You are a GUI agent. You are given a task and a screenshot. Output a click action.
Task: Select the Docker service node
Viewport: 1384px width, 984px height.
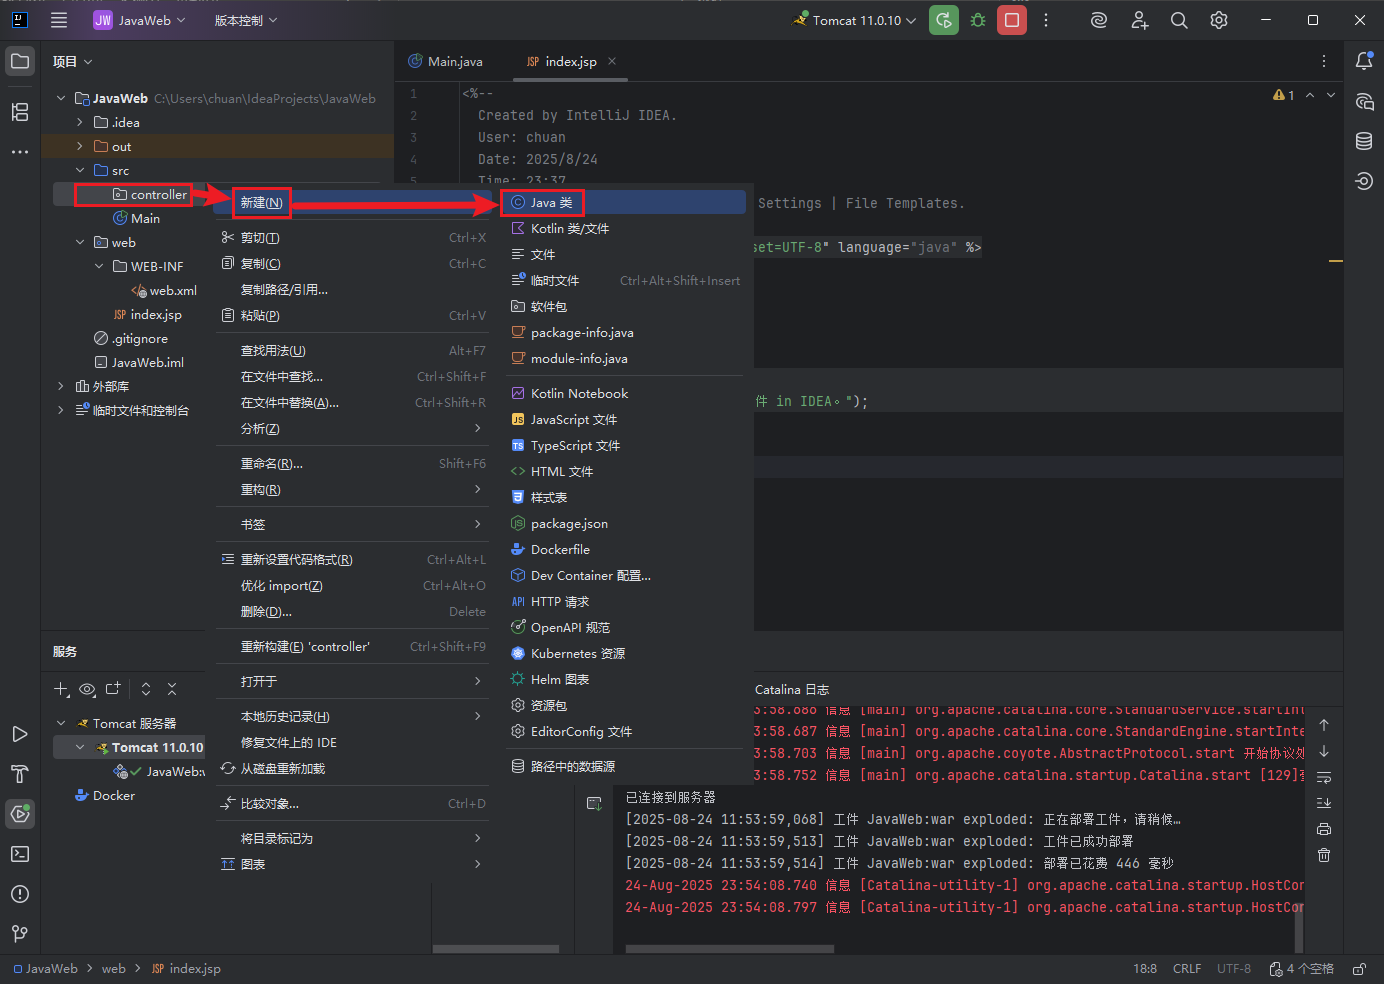[x=105, y=795]
